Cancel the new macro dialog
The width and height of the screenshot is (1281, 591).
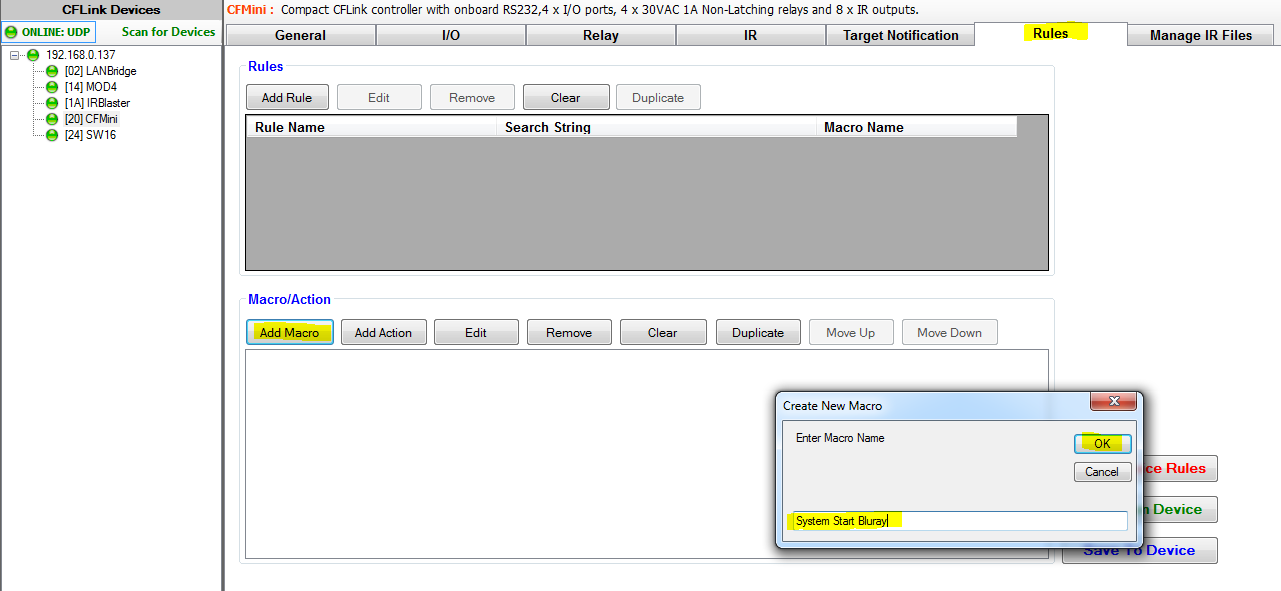1102,472
